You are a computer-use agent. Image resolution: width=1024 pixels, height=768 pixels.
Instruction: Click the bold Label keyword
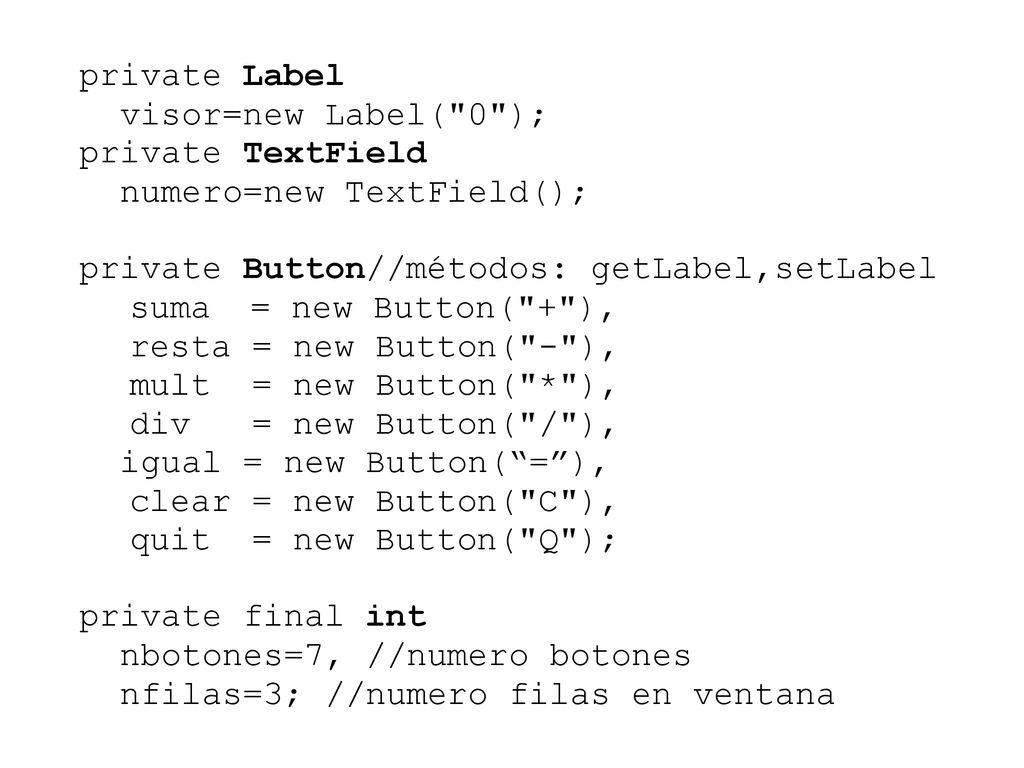tap(293, 76)
